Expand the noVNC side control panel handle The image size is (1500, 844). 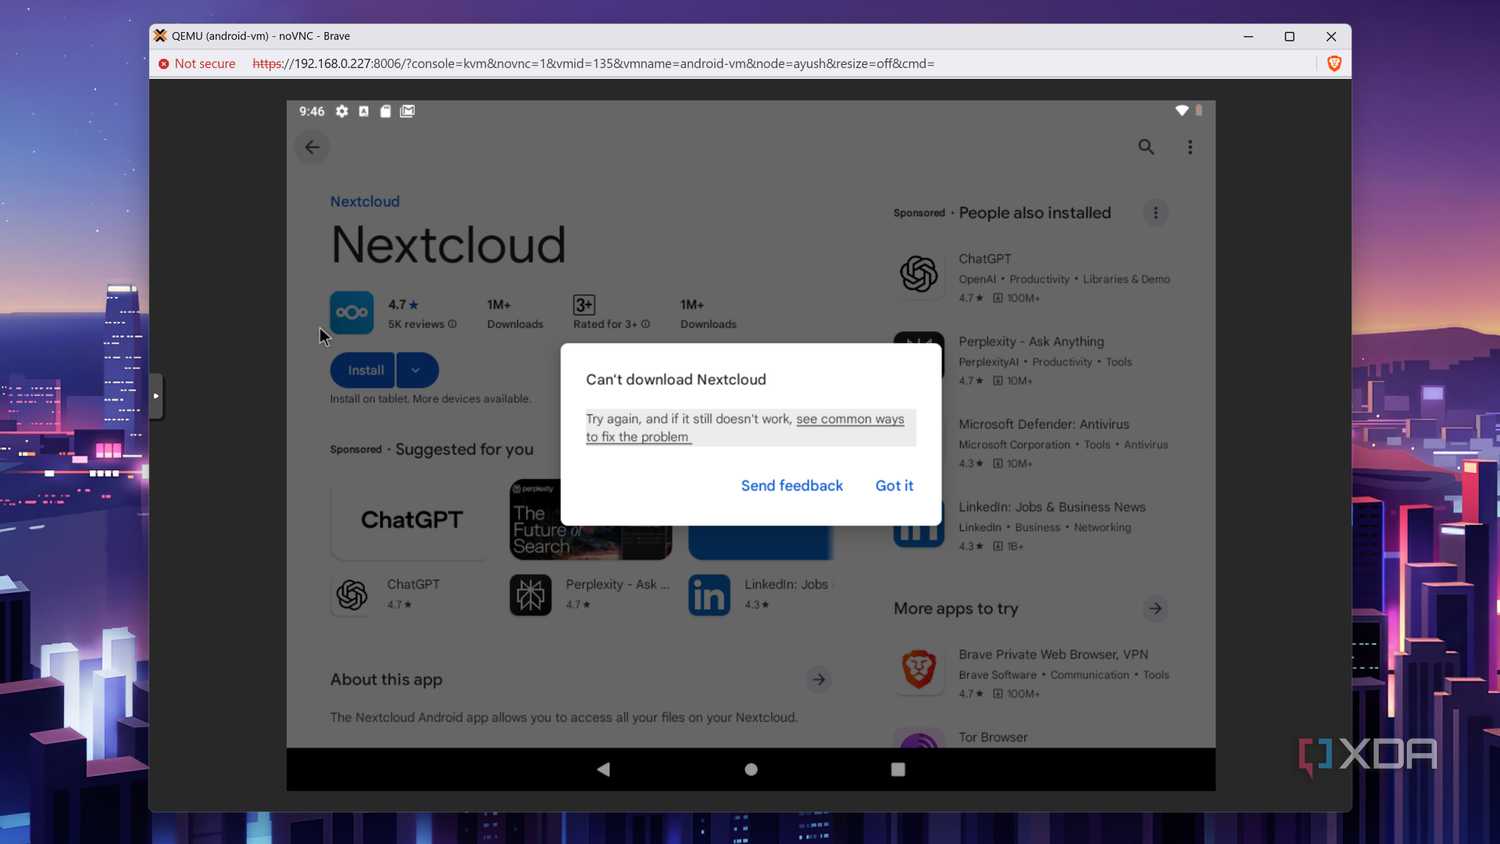[x=156, y=396]
